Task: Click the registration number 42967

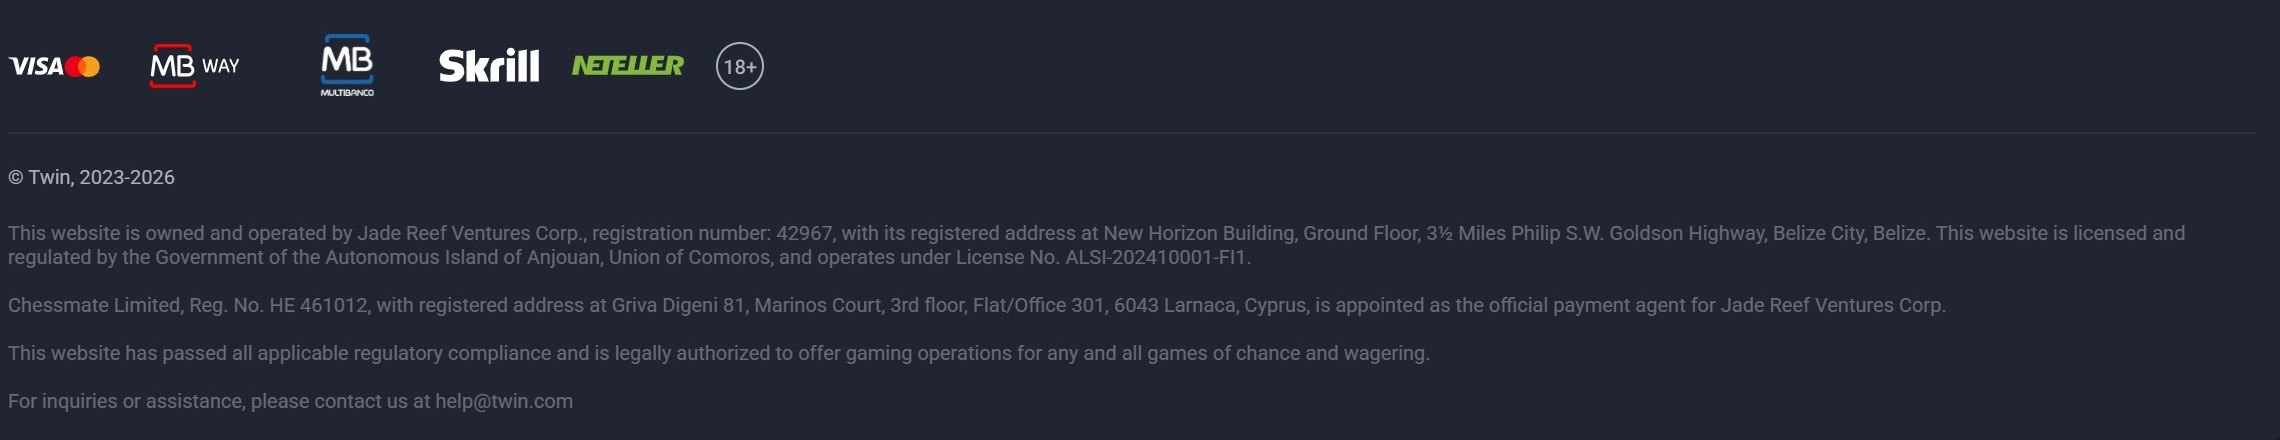Action: [x=804, y=233]
